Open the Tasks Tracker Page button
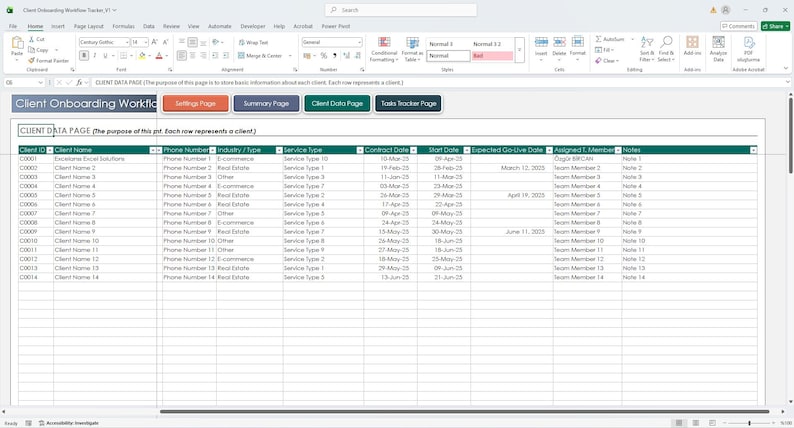794x428 pixels. (x=408, y=103)
